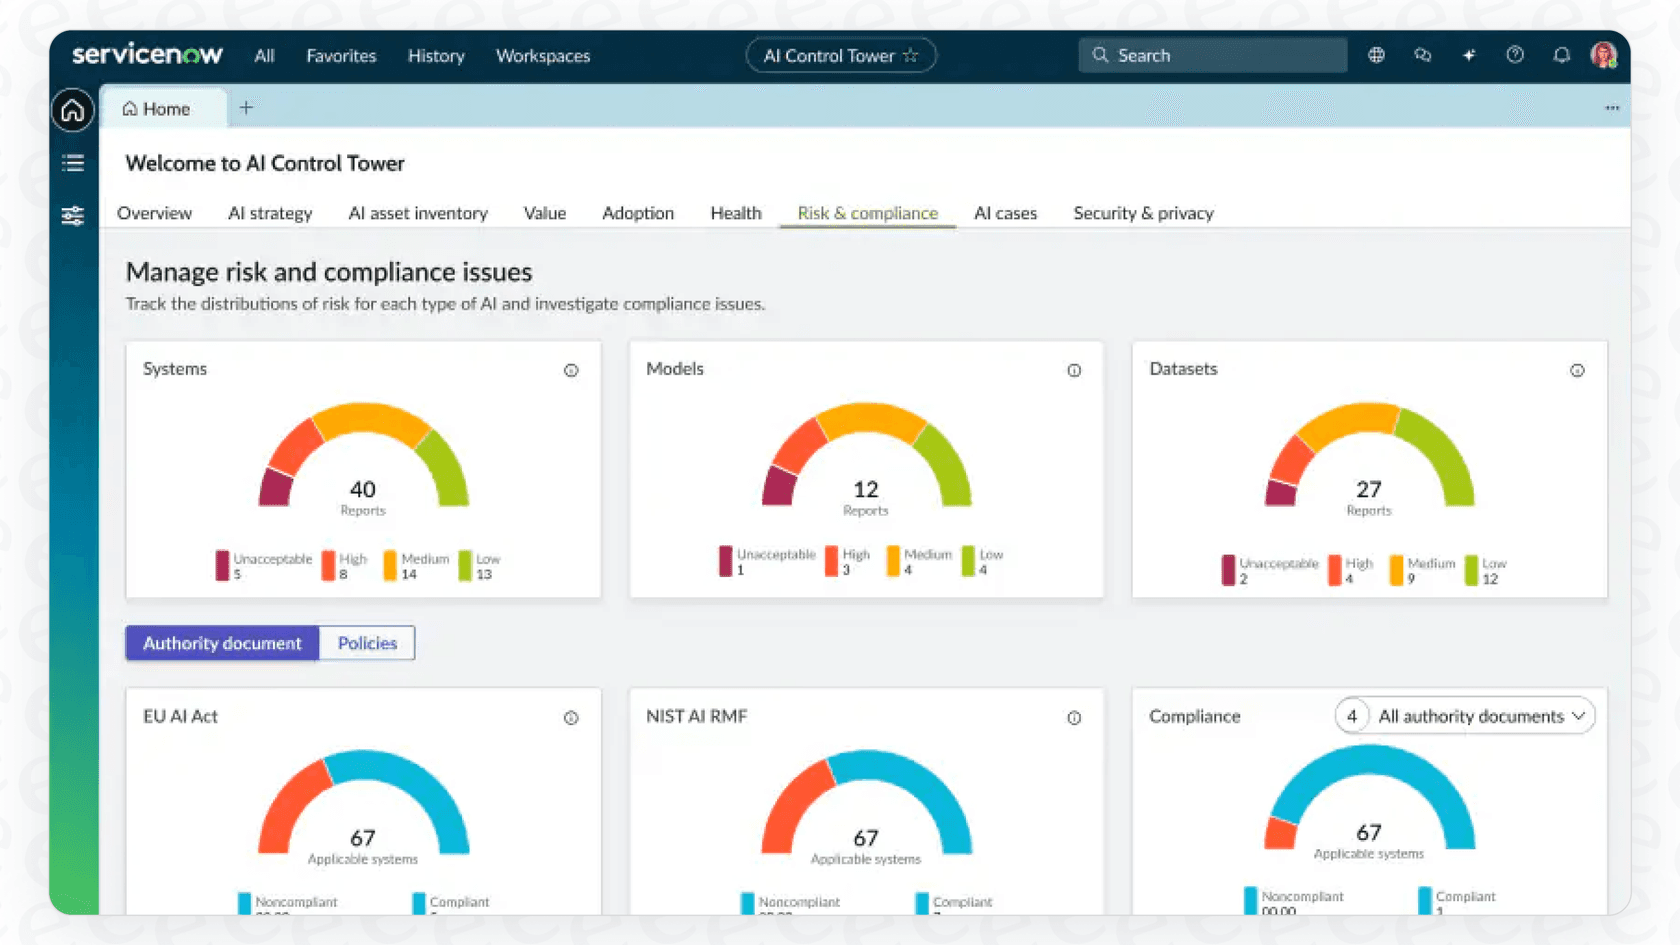Screen dimensions: 1680x945
Task: Open the notifications bell icon
Action: 1561,55
